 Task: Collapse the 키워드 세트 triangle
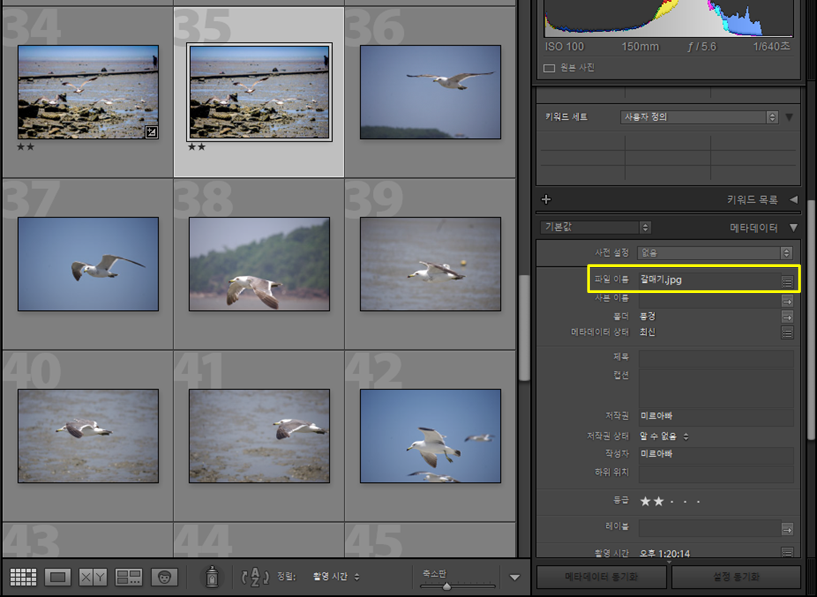(789, 117)
